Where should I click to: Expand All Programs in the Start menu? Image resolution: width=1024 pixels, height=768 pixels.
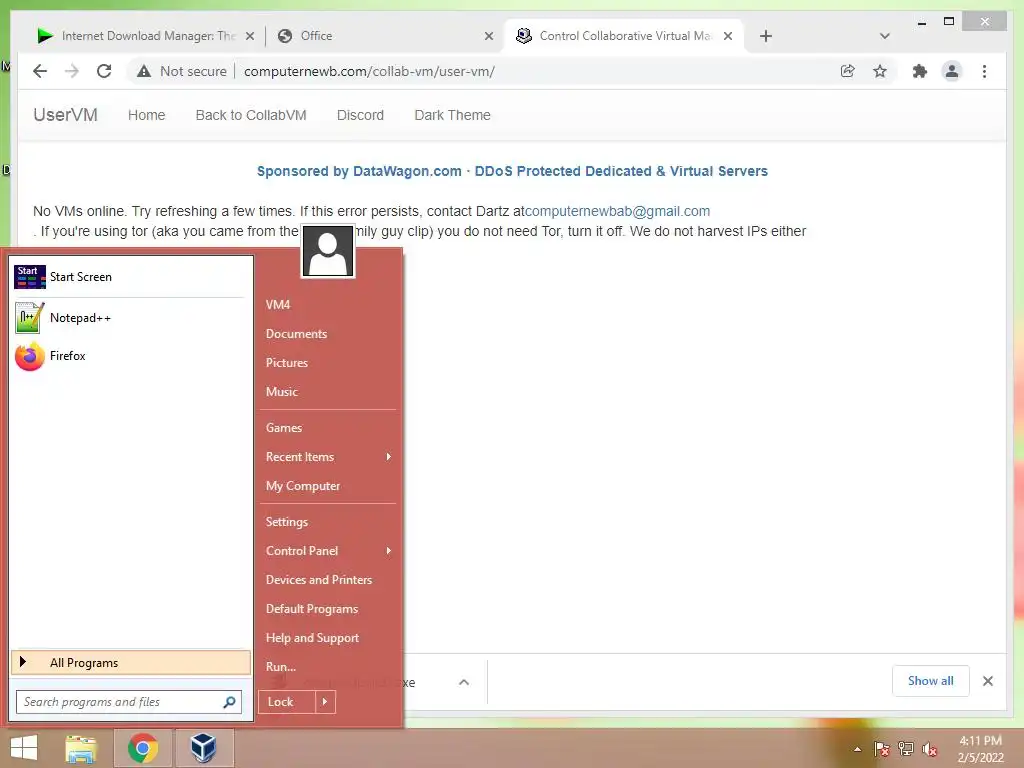point(131,663)
